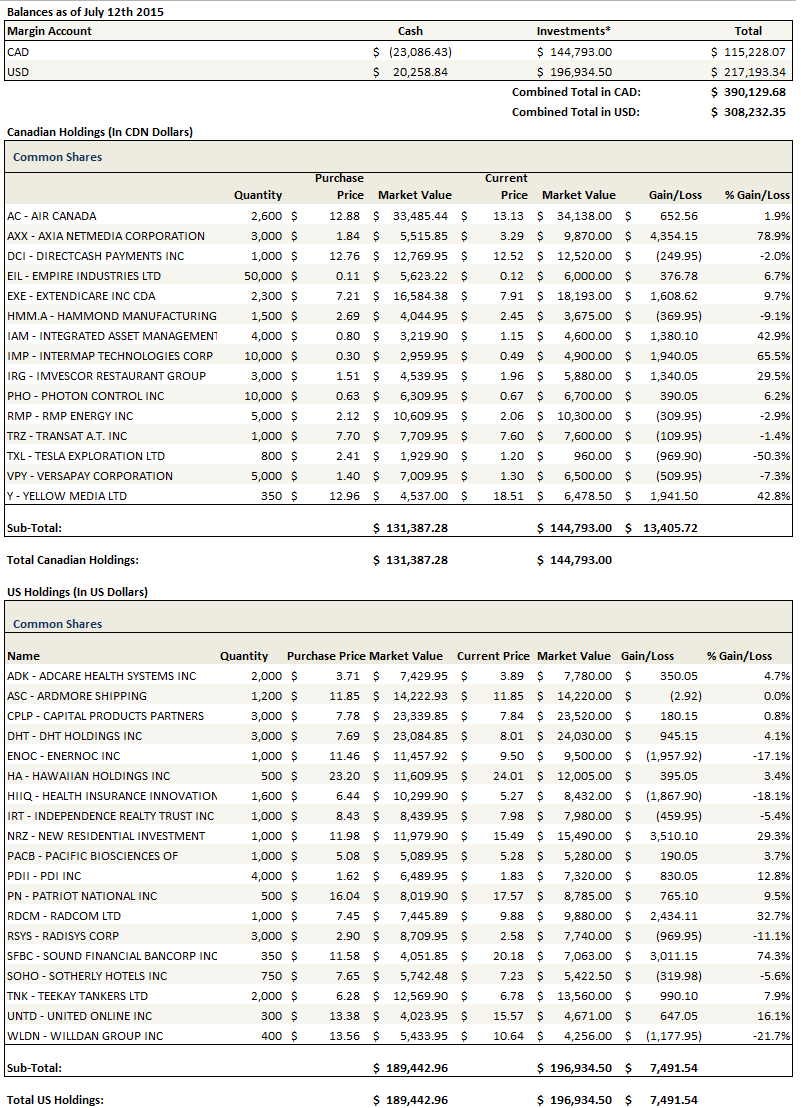Click the AC - AIR CANADA row name

tap(51, 216)
